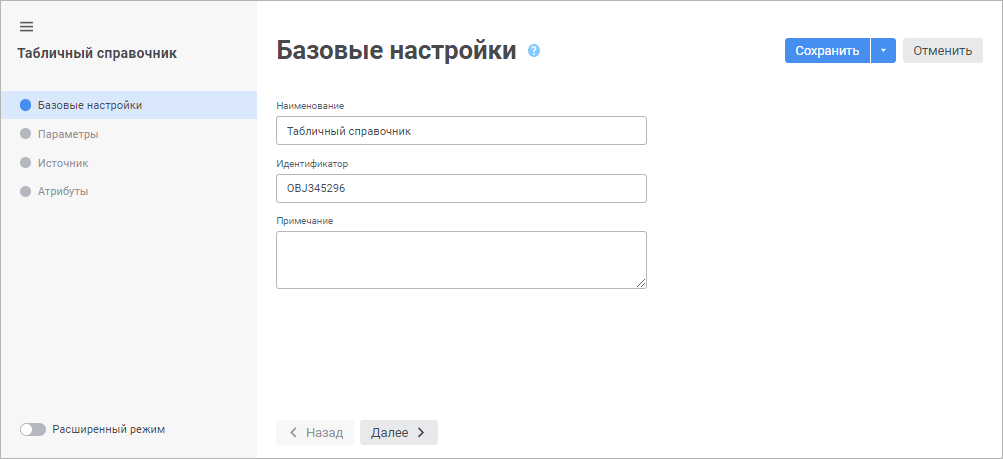Click the Источник step circle icon
The height and width of the screenshot is (459, 1003).
click(26, 162)
